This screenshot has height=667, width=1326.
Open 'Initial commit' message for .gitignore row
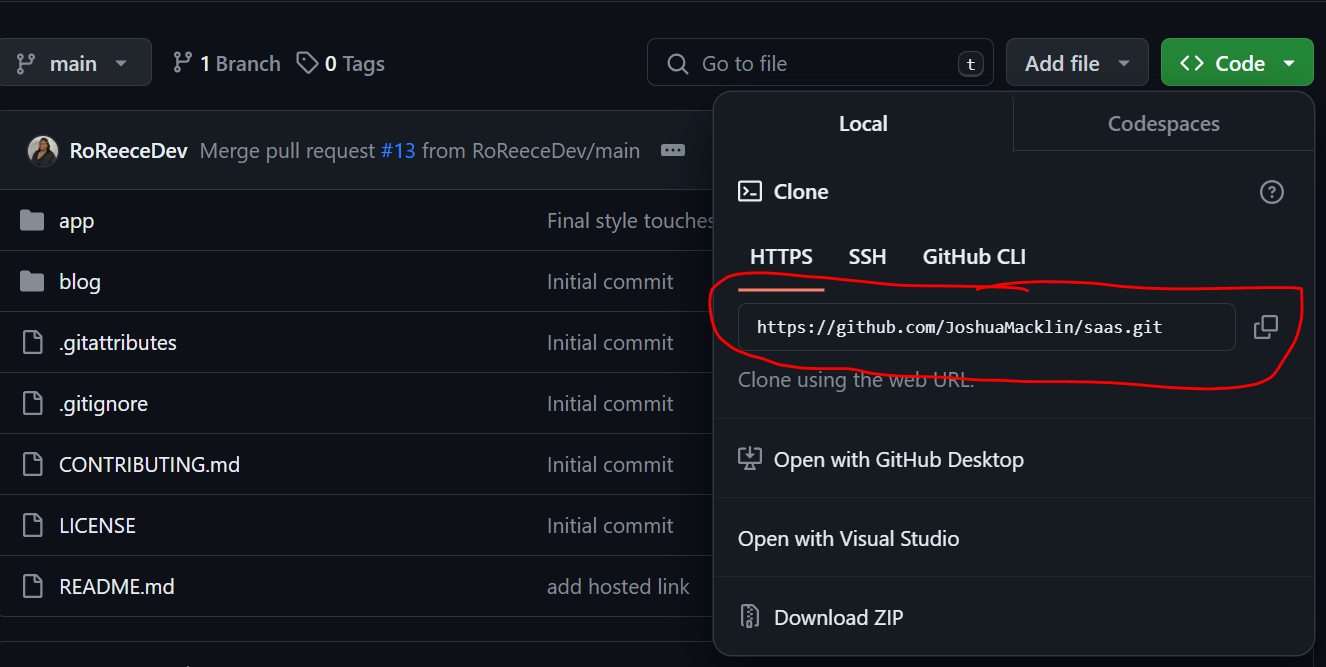click(x=610, y=404)
